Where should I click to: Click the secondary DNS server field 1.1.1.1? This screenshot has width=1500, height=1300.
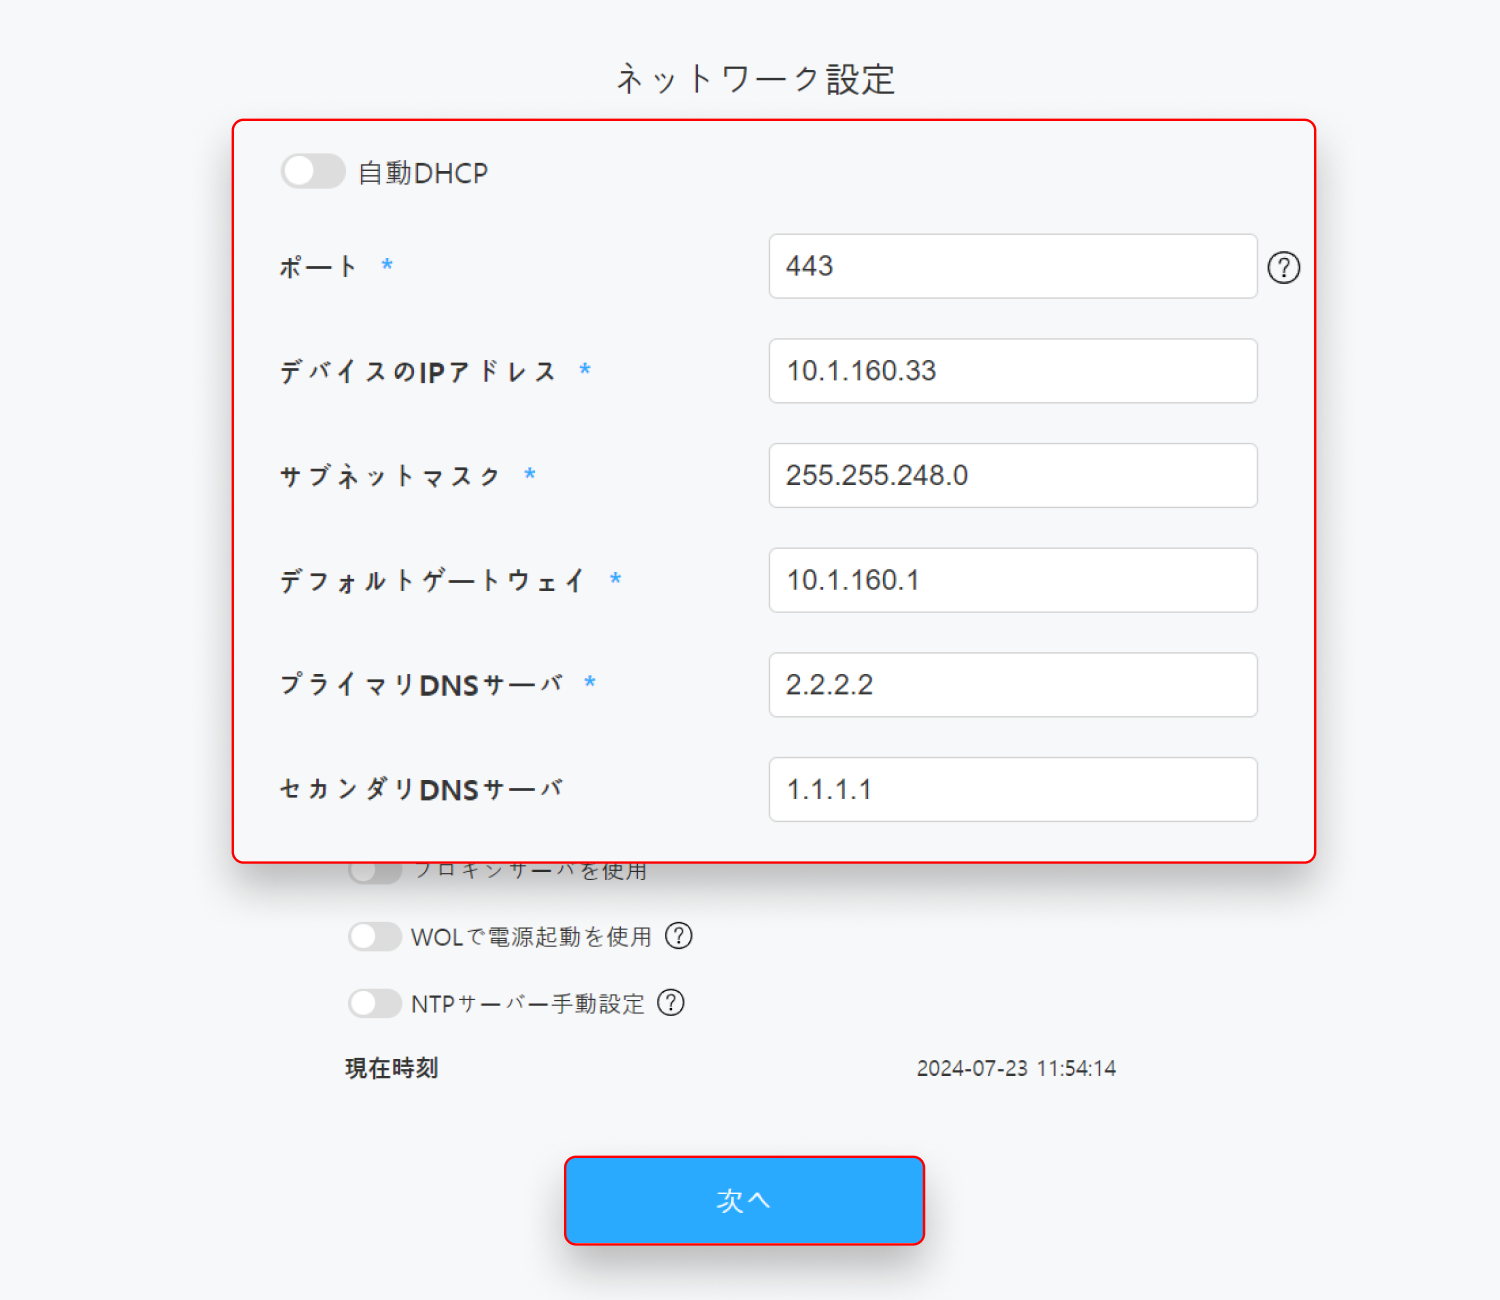[x=1012, y=790]
